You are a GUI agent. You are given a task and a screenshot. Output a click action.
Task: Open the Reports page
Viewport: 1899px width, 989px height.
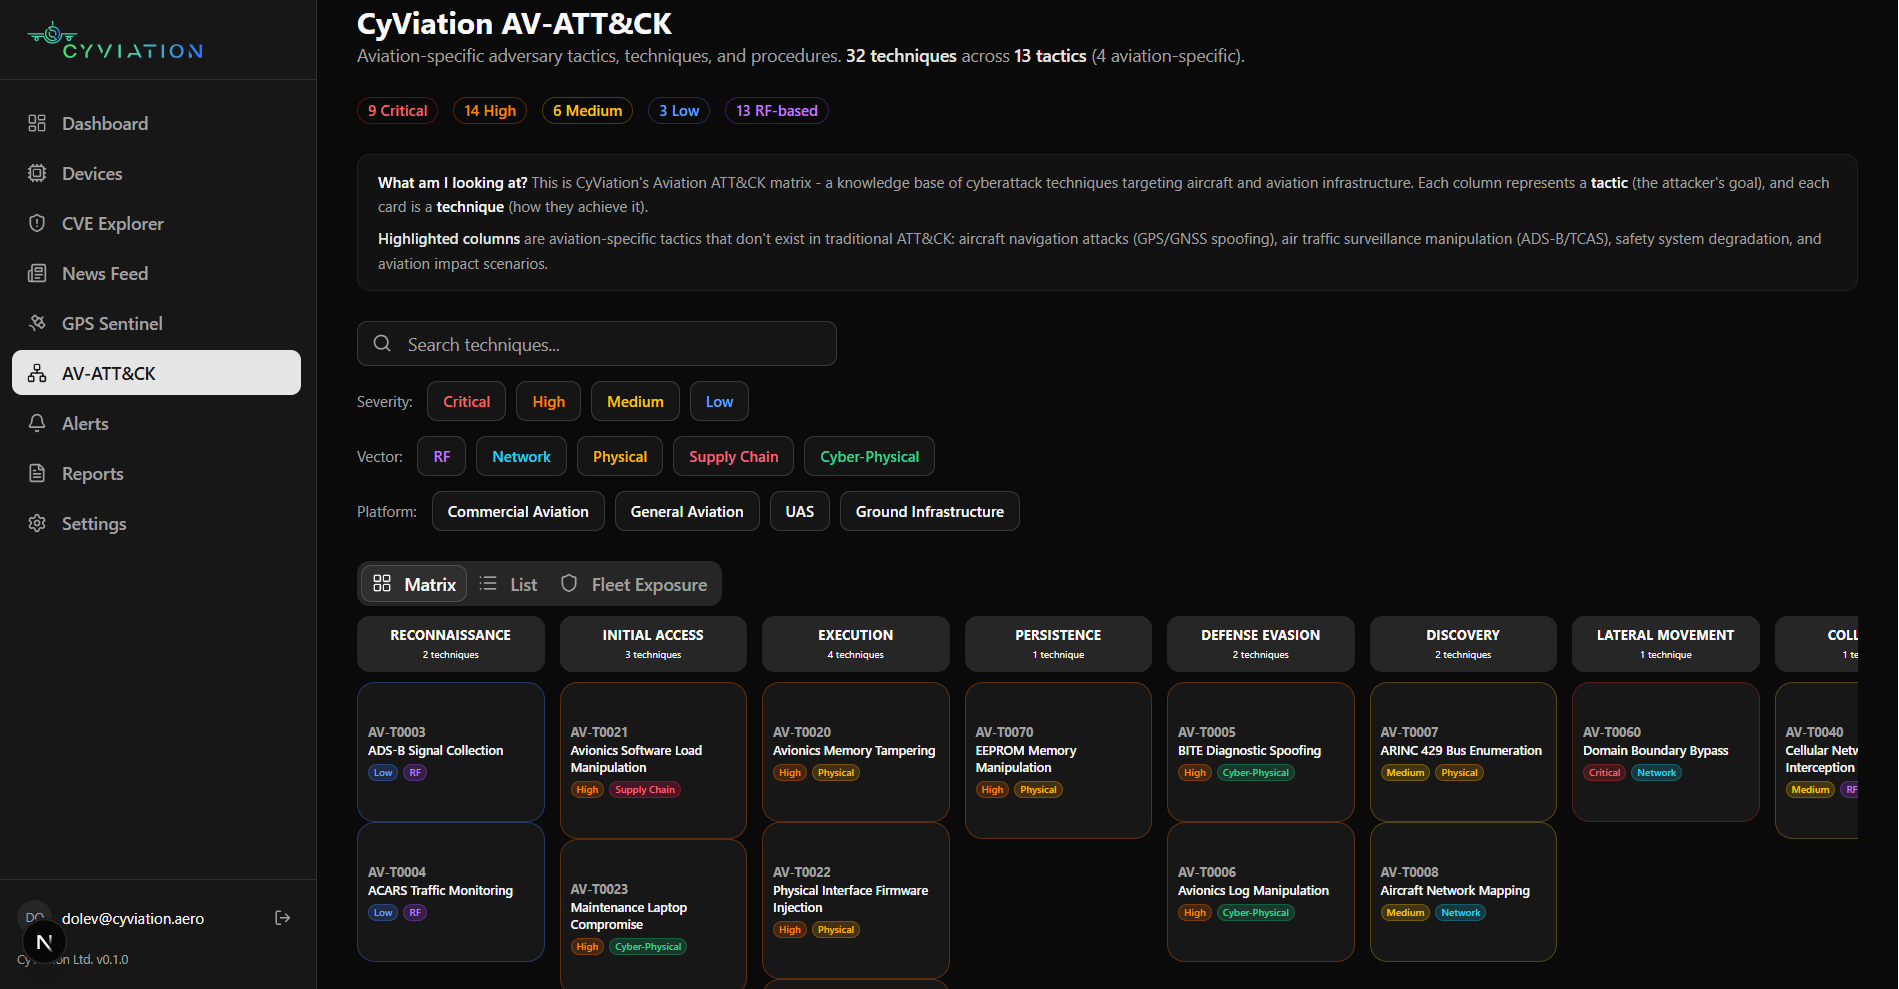(156, 473)
